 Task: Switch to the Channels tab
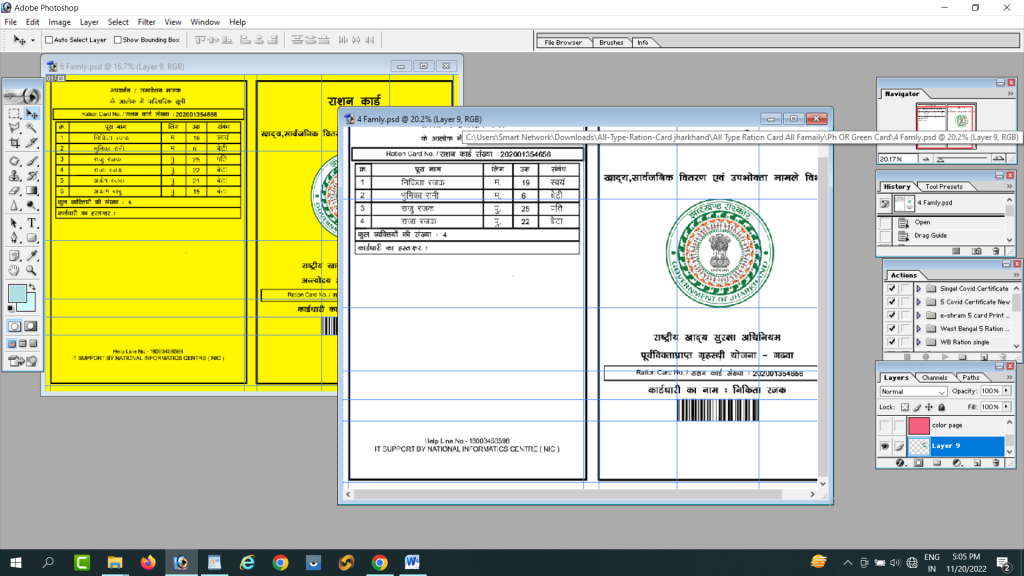[x=935, y=377]
